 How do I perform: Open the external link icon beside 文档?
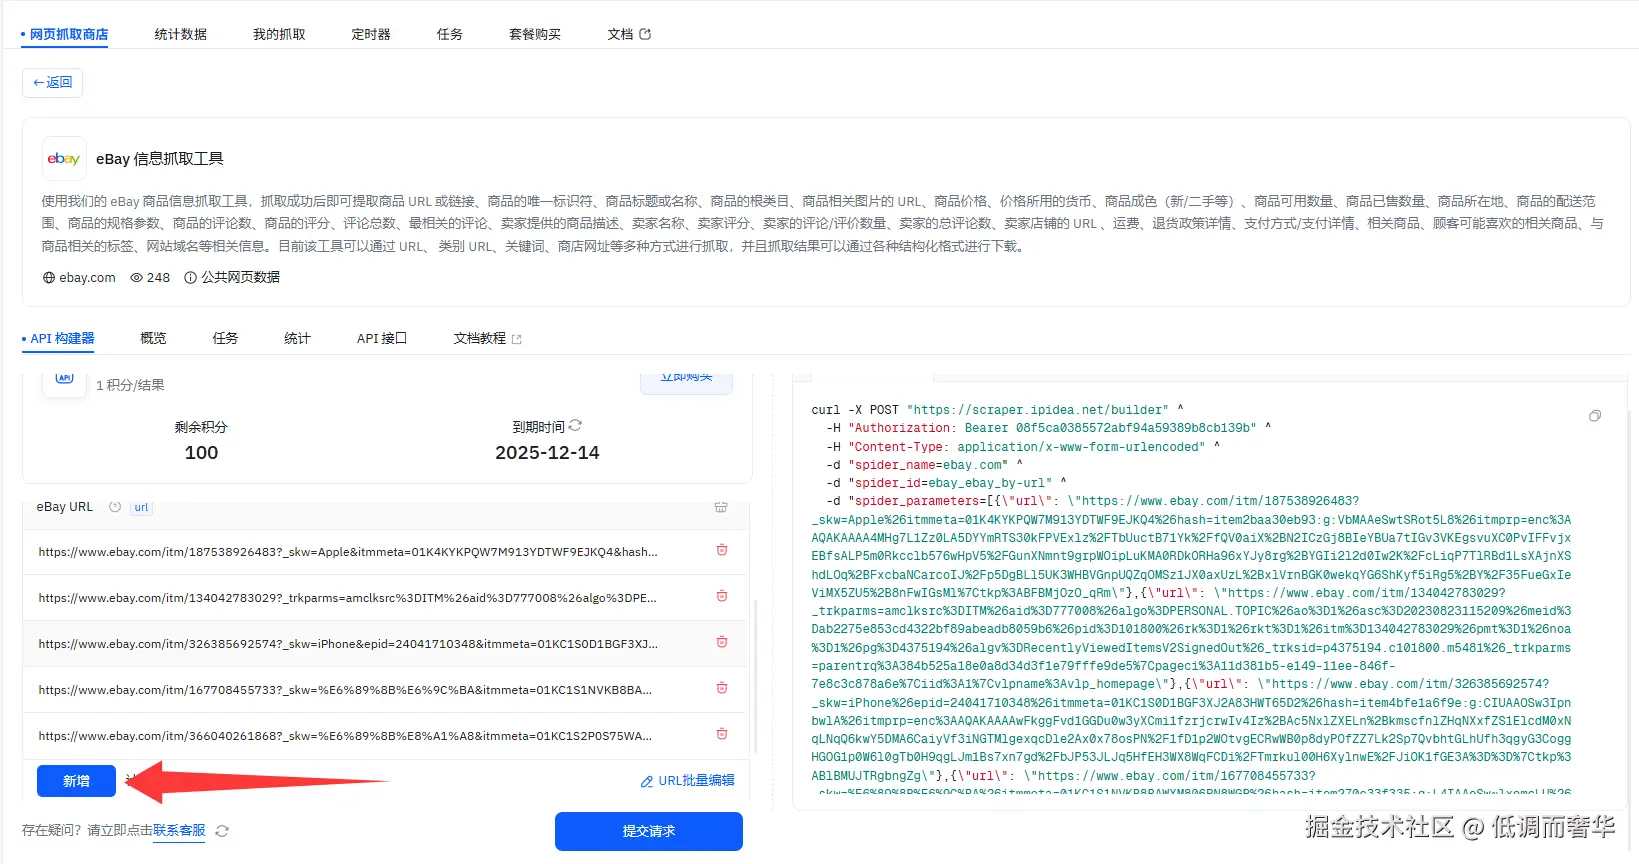[x=645, y=34]
